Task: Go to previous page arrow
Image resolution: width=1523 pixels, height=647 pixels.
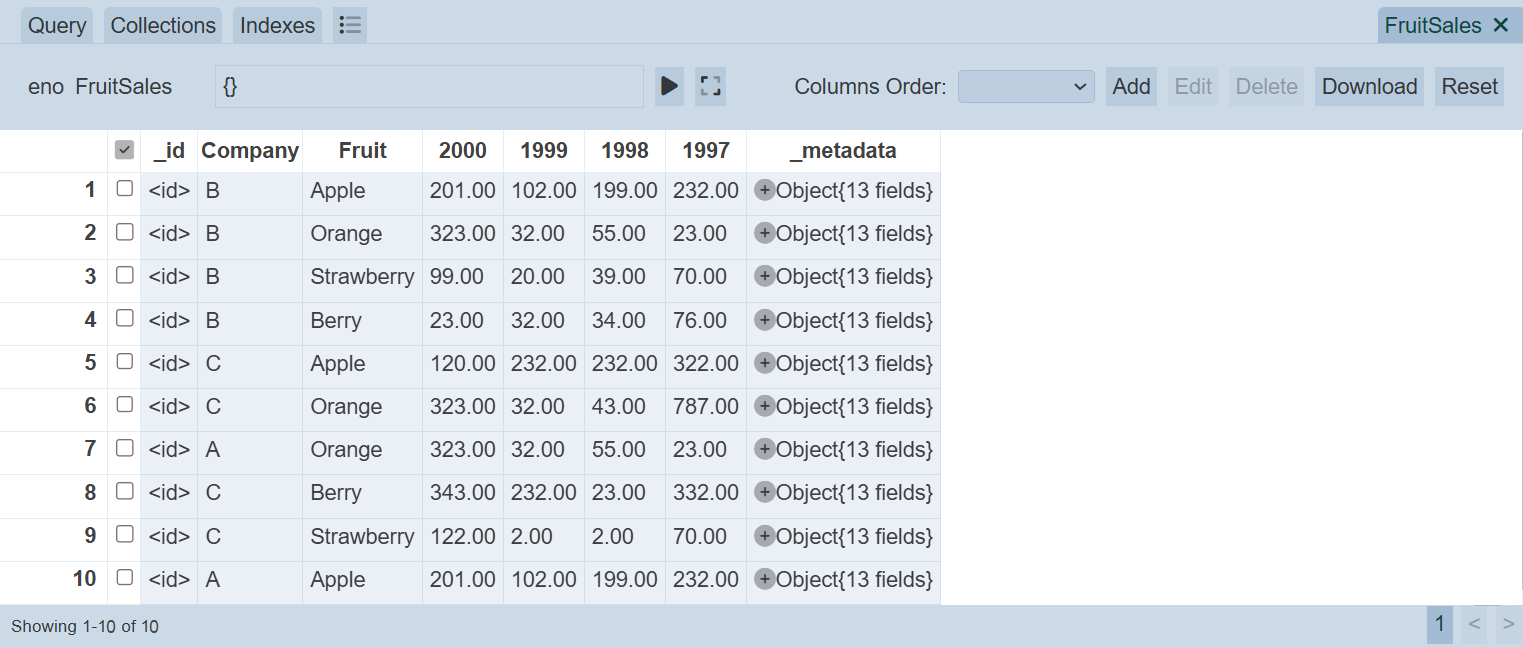Action: (x=1474, y=625)
